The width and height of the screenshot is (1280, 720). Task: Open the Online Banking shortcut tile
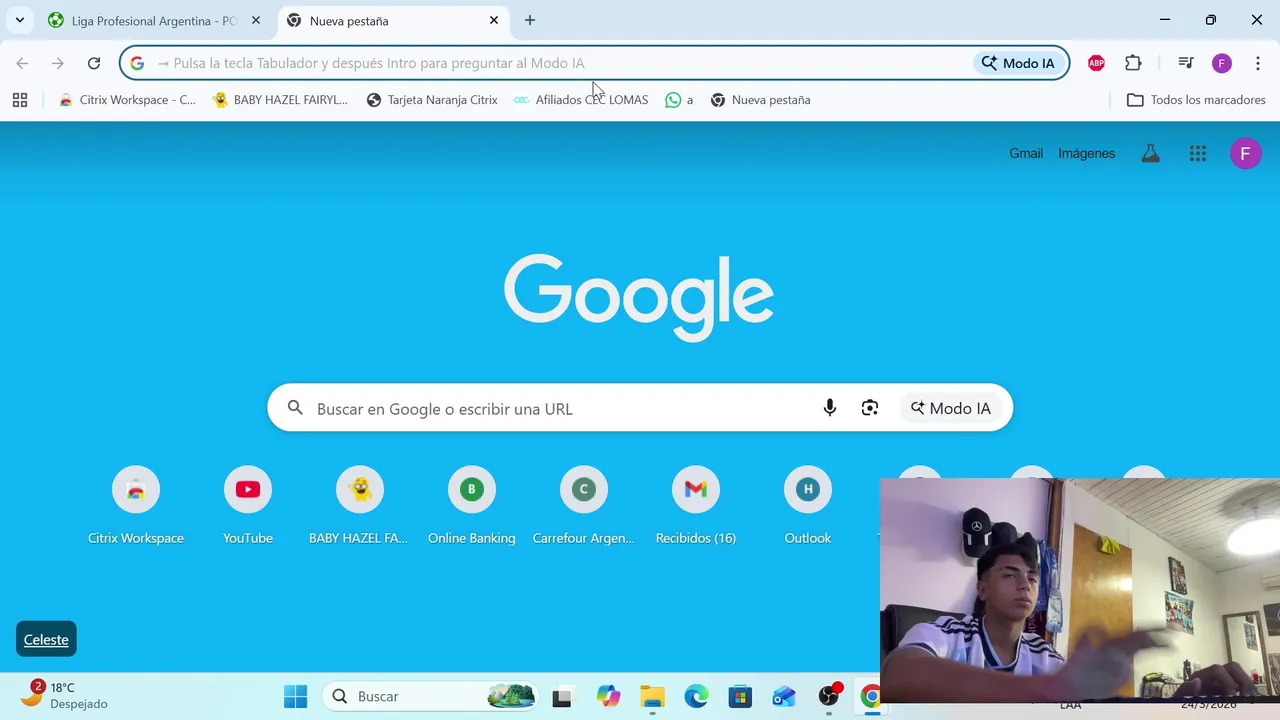(x=472, y=507)
